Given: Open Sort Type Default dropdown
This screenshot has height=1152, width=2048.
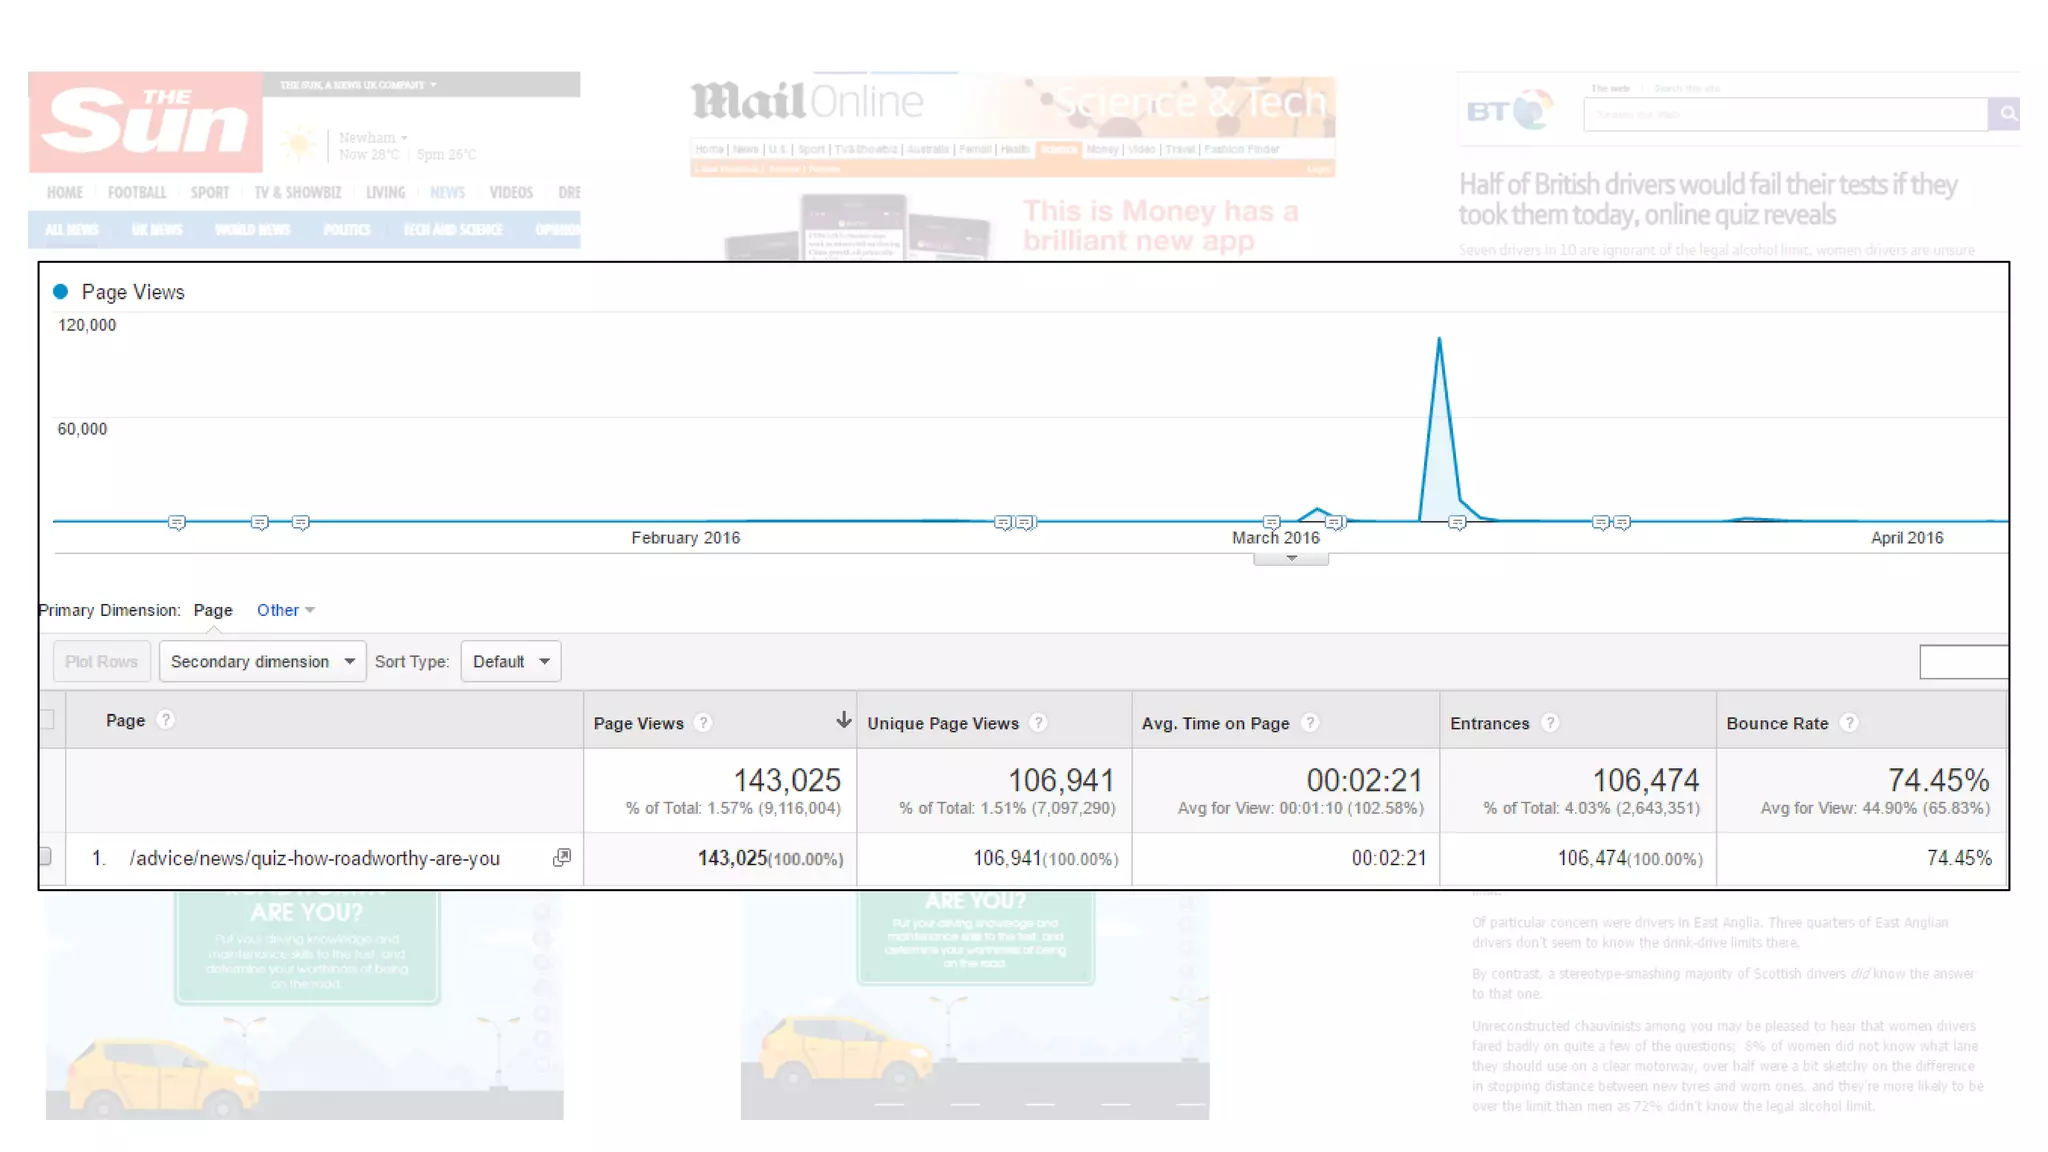Looking at the screenshot, I should click(x=510, y=662).
